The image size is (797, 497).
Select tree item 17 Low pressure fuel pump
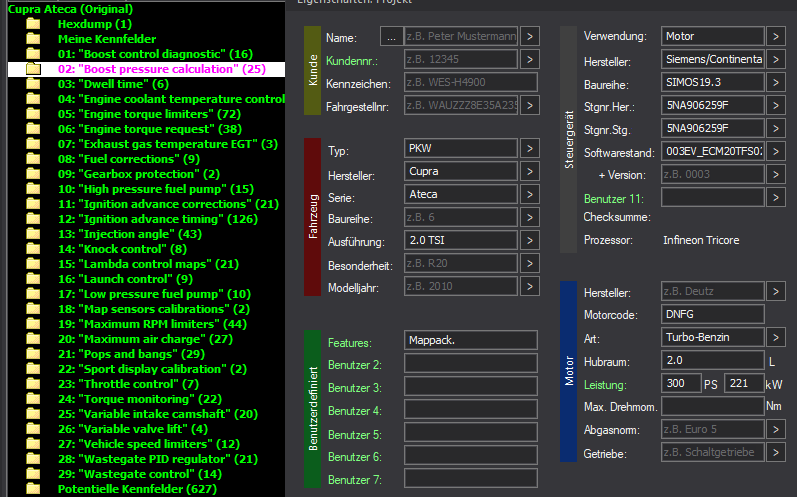pos(155,294)
